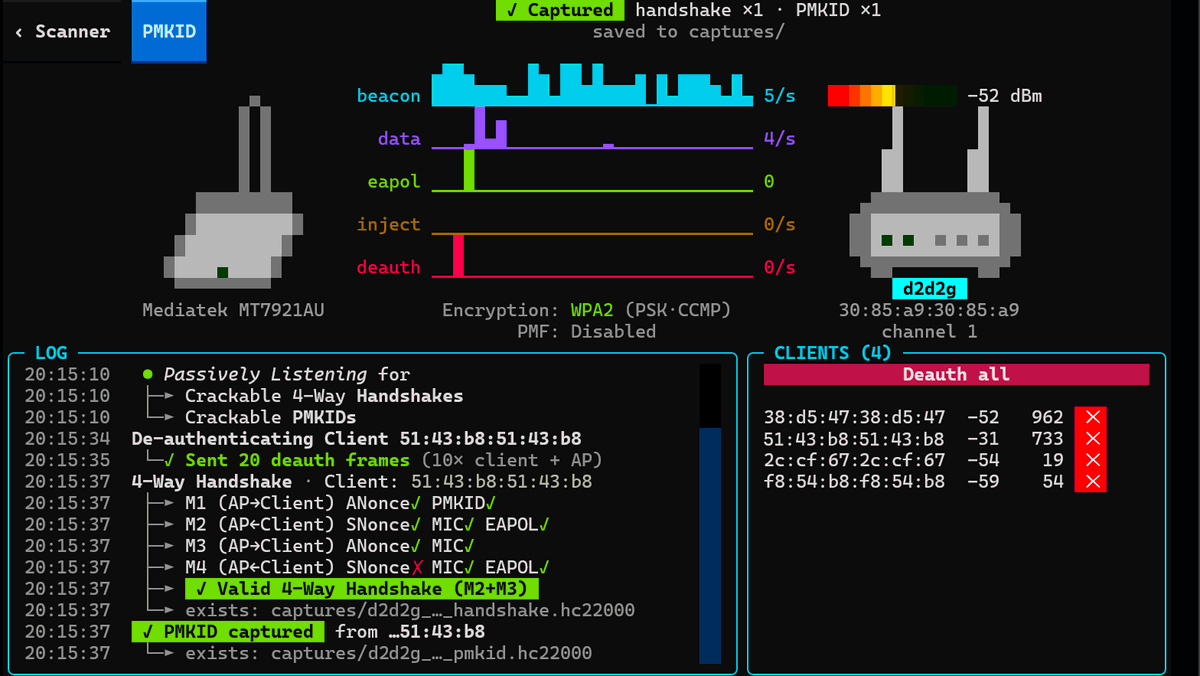Select the M4 (AP←Client) log line
Image resolution: width=1200 pixels, height=676 pixels.
(368, 567)
